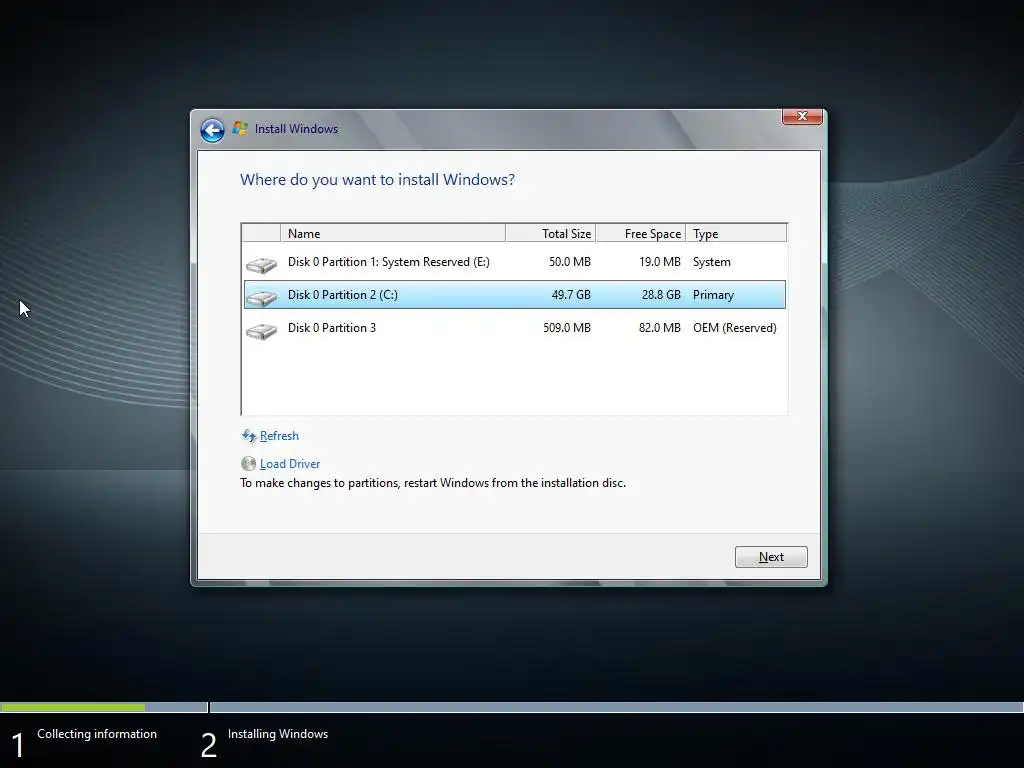Click the 509.0 MB total size cell
The image size is (1024, 768).
(x=567, y=328)
